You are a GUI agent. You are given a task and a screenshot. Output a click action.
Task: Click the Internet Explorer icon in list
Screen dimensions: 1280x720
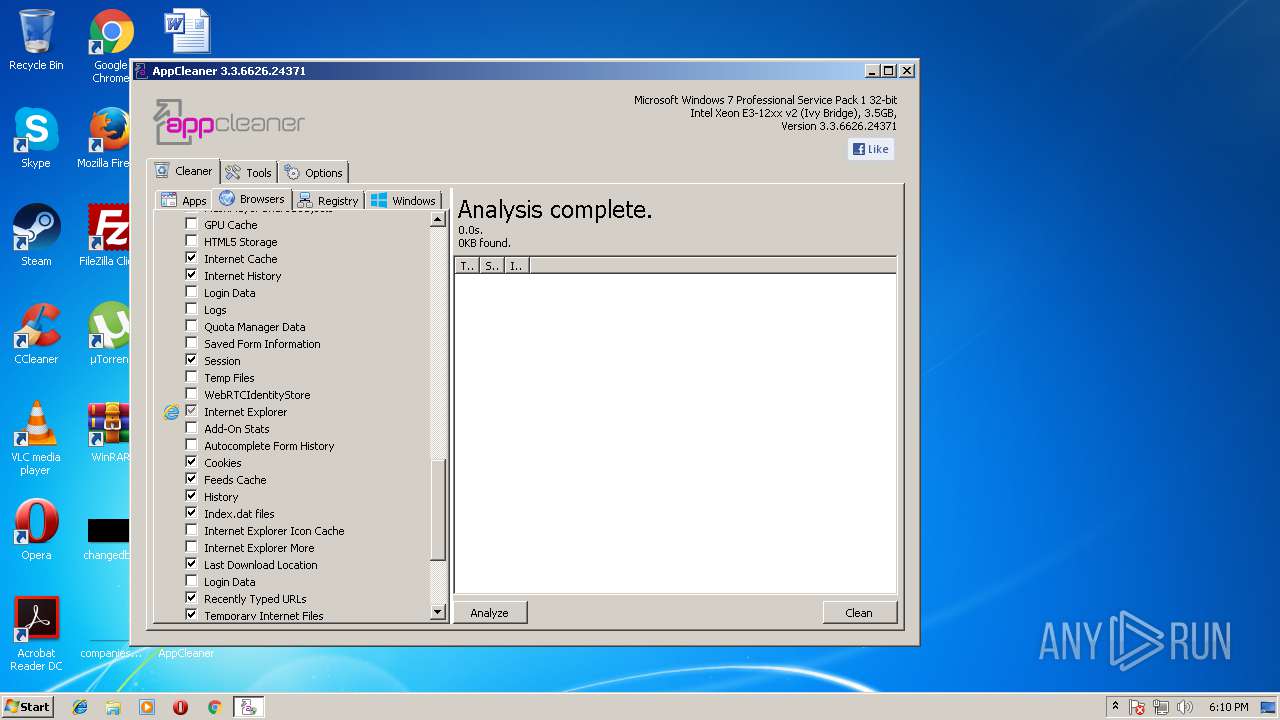click(171, 412)
